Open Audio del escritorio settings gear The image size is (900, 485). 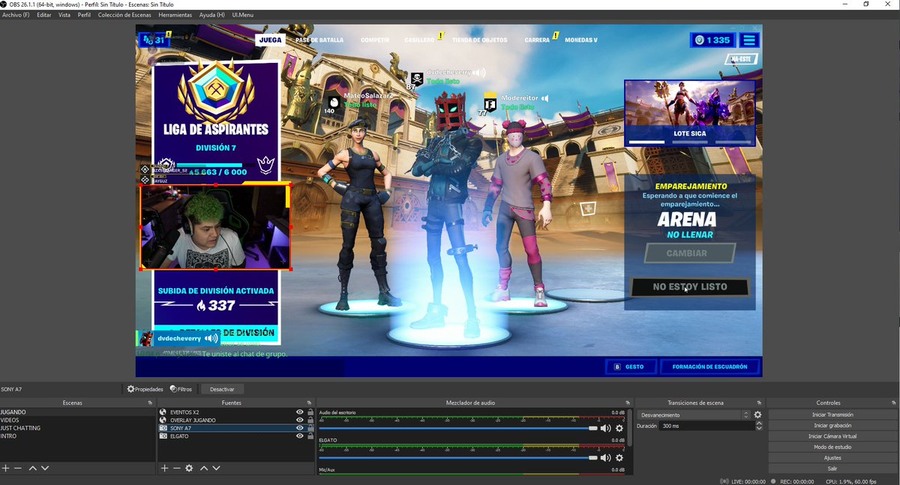click(619, 428)
